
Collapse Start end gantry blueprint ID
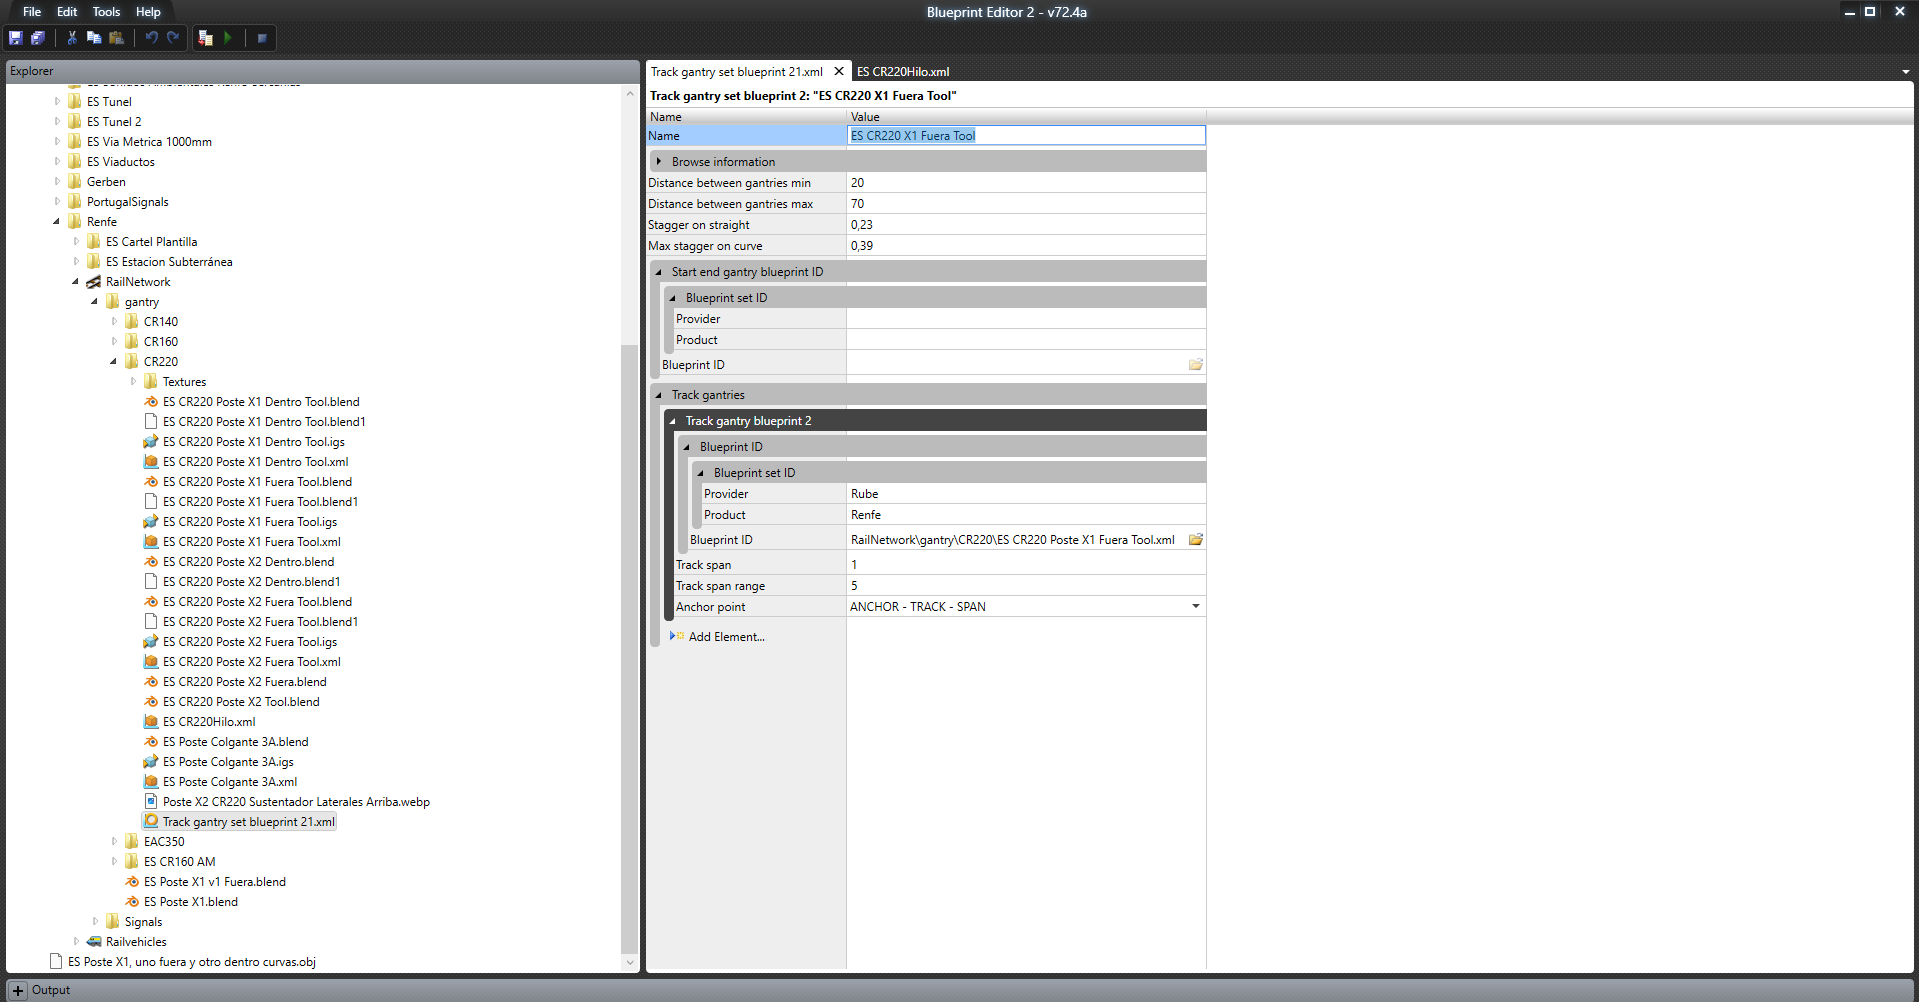point(658,272)
